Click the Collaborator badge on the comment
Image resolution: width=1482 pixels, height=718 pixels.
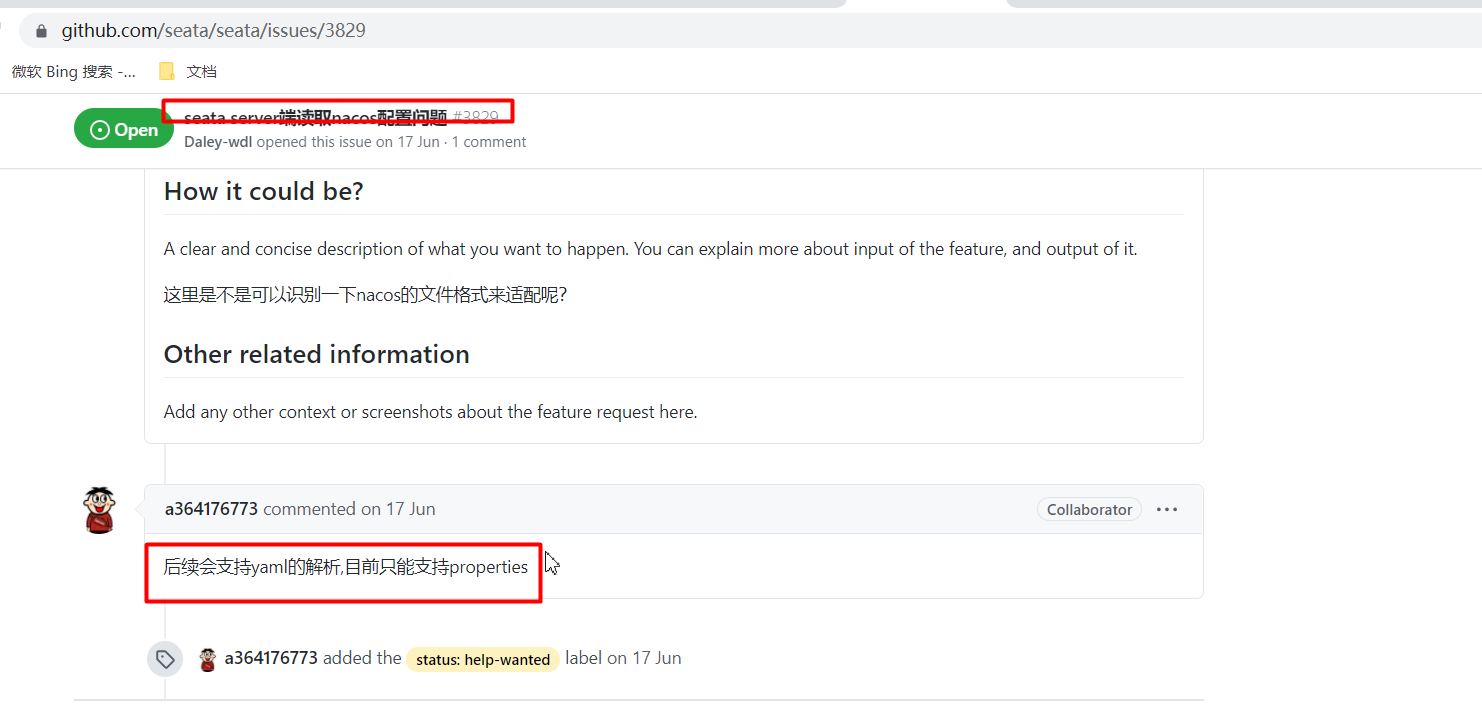(x=1089, y=509)
